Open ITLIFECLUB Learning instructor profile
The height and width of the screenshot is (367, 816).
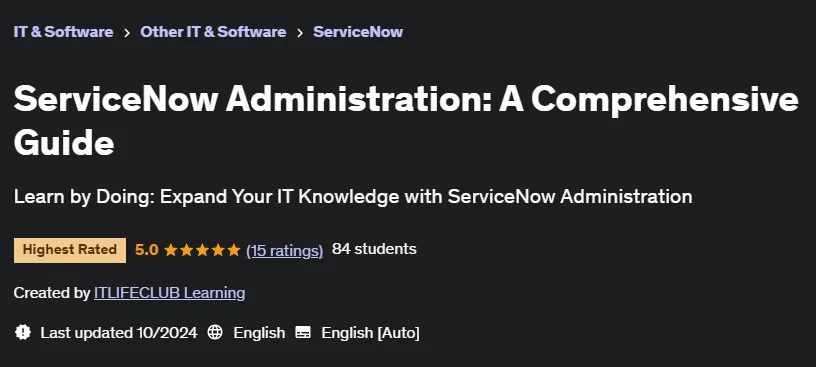click(x=170, y=293)
